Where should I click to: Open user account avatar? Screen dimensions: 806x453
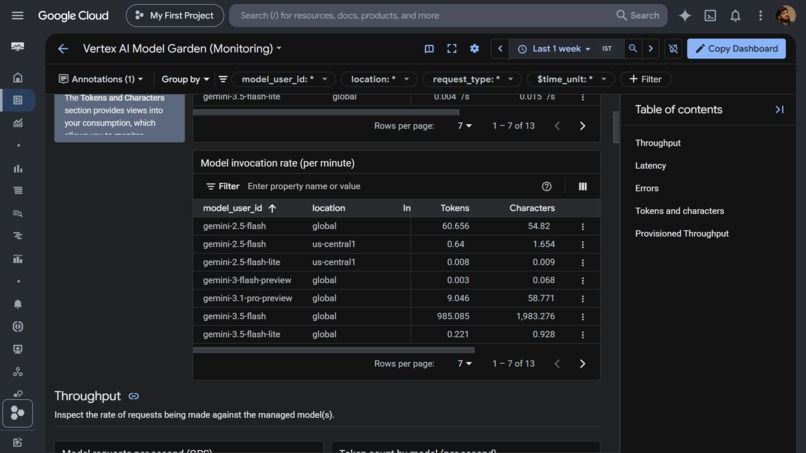(785, 15)
